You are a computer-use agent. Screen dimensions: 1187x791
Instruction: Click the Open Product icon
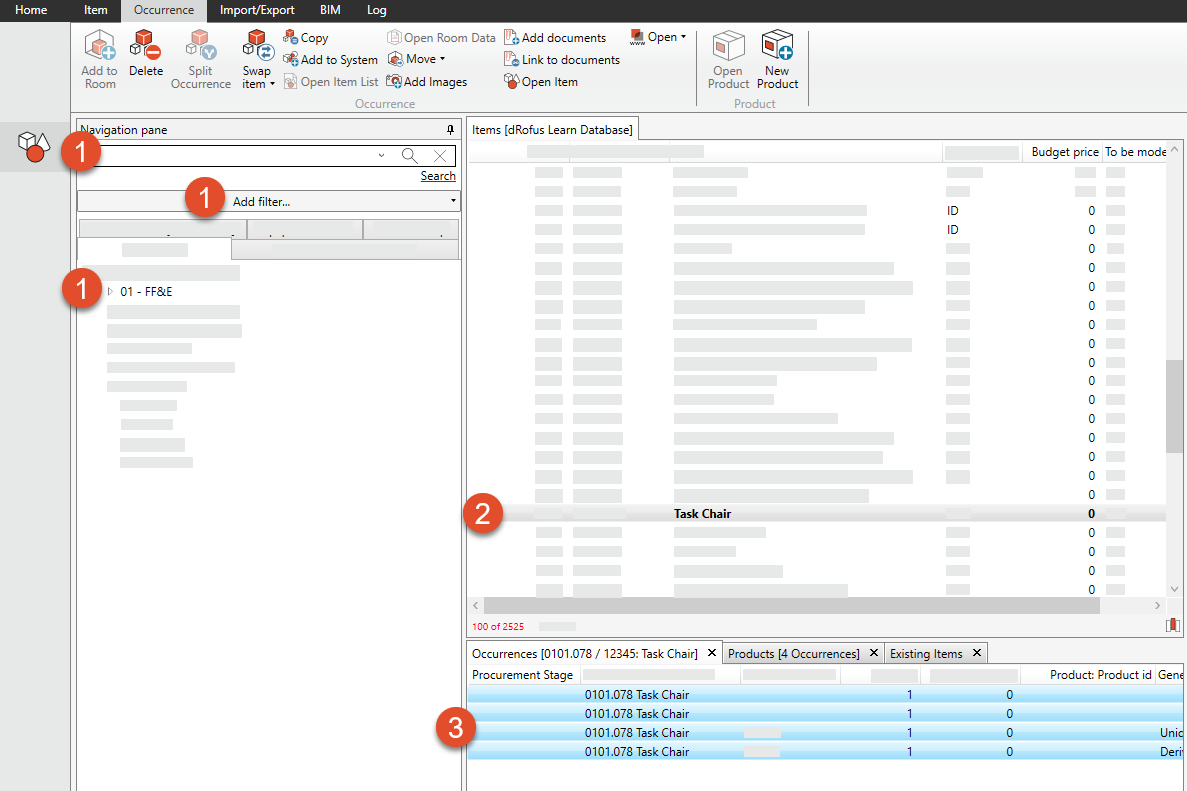(x=728, y=47)
